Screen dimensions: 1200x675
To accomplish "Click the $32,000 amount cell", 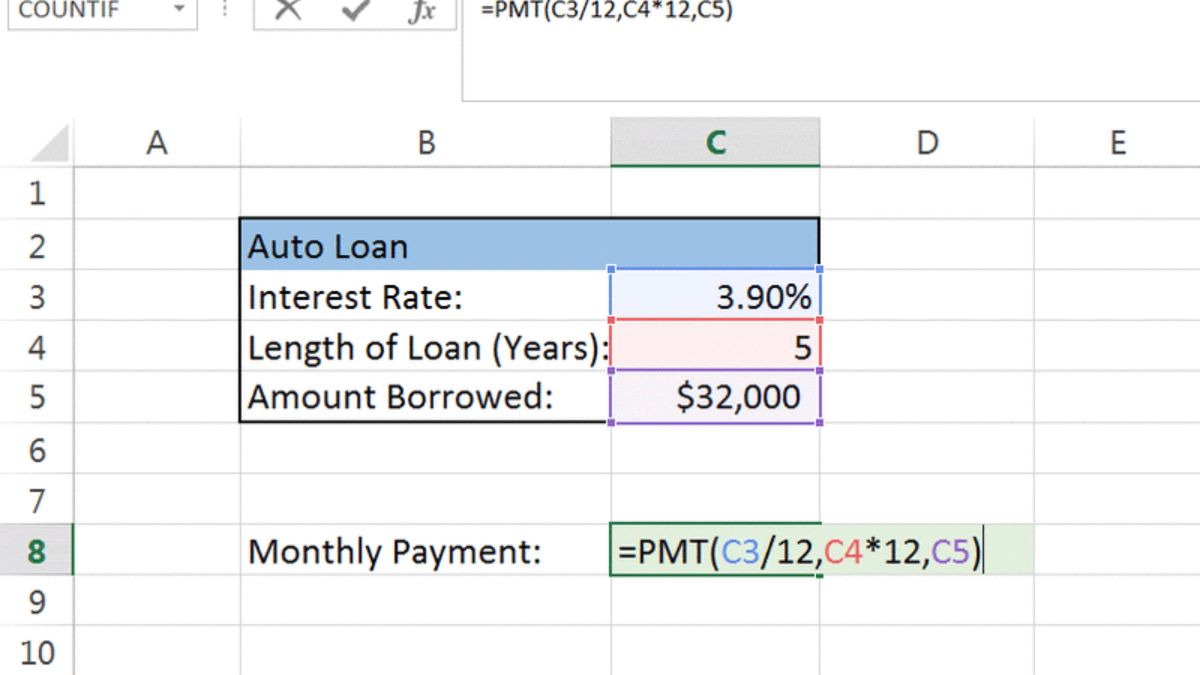I will 715,398.
